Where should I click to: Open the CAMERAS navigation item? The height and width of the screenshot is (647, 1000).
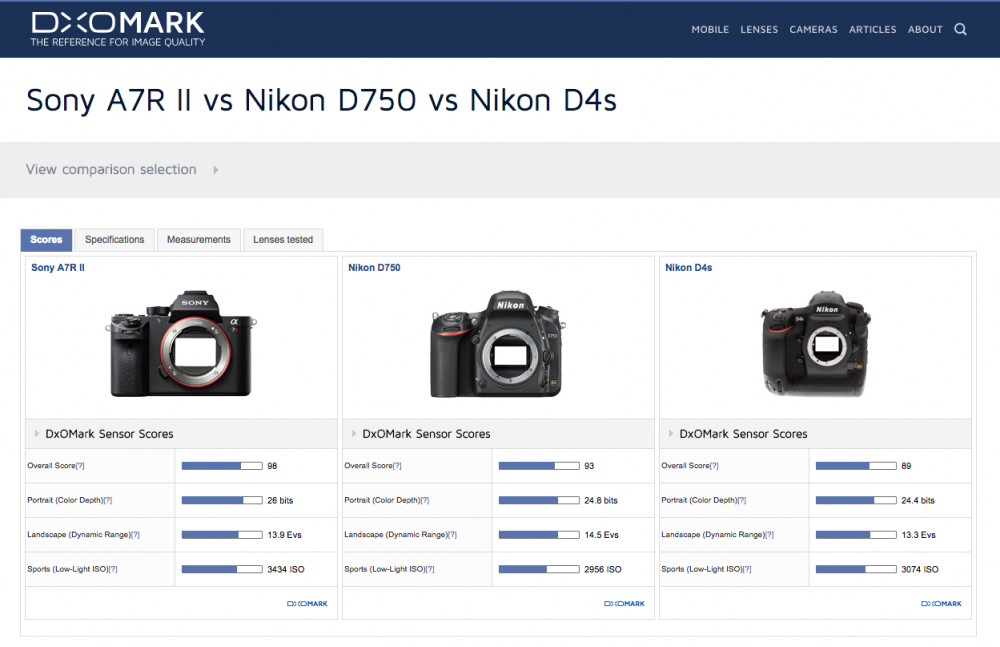[x=813, y=29]
